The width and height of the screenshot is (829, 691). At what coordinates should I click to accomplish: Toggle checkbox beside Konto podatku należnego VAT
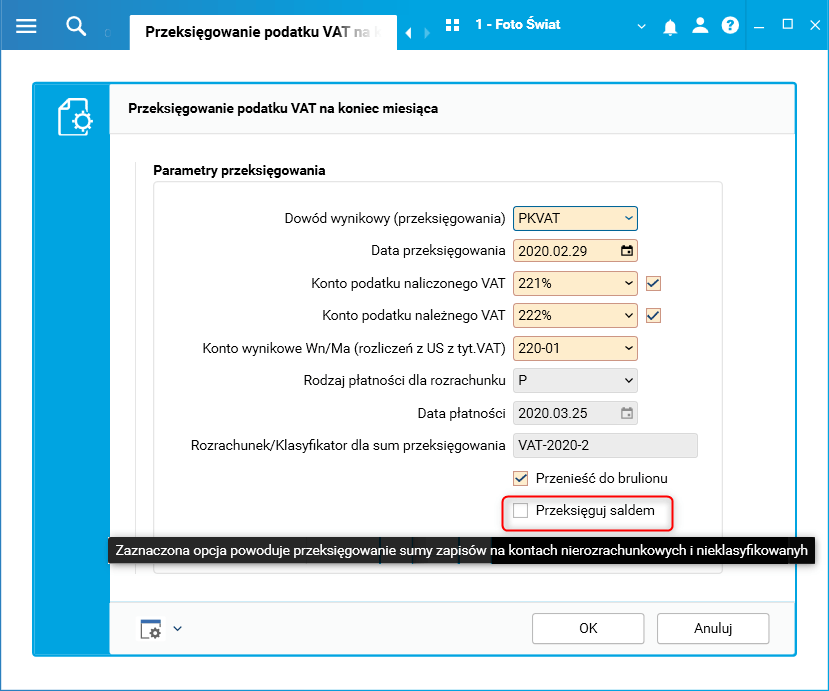653,316
